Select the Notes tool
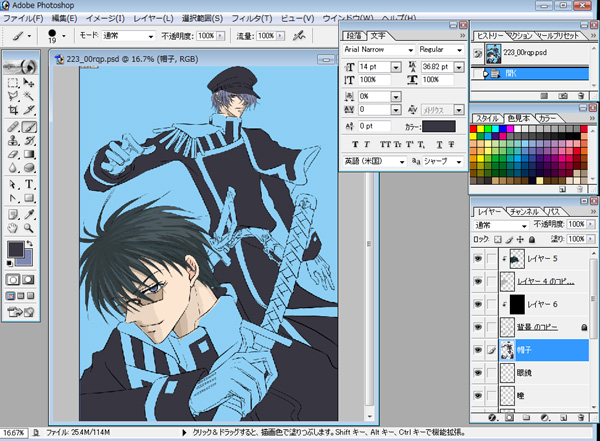Viewport: 600px width, 441px height. 13,214
